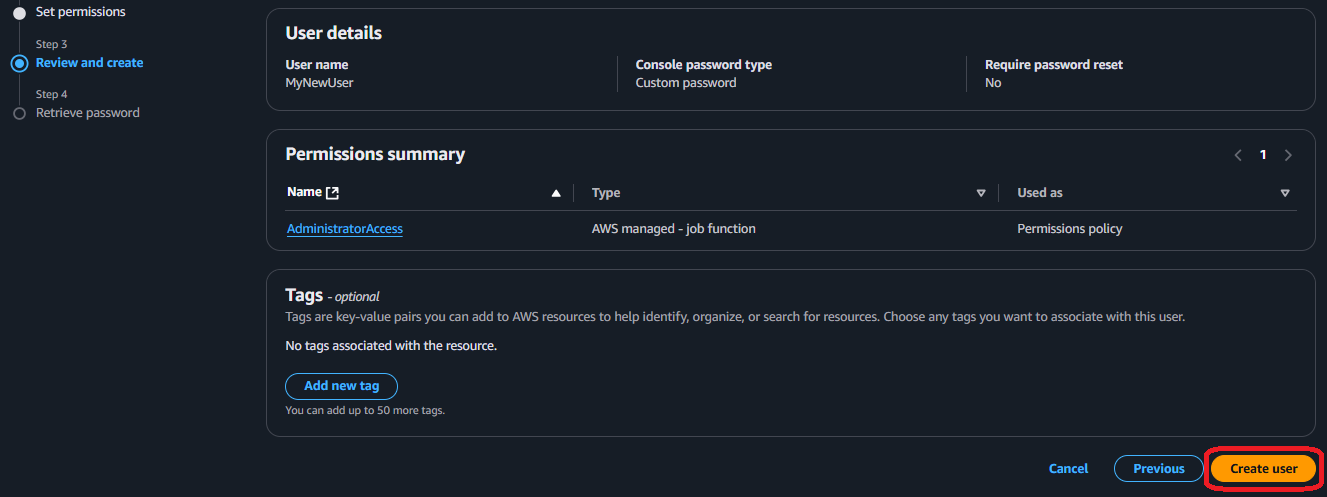Click the MyNewUser user name value
Image resolution: width=1327 pixels, height=497 pixels.
tap(319, 83)
